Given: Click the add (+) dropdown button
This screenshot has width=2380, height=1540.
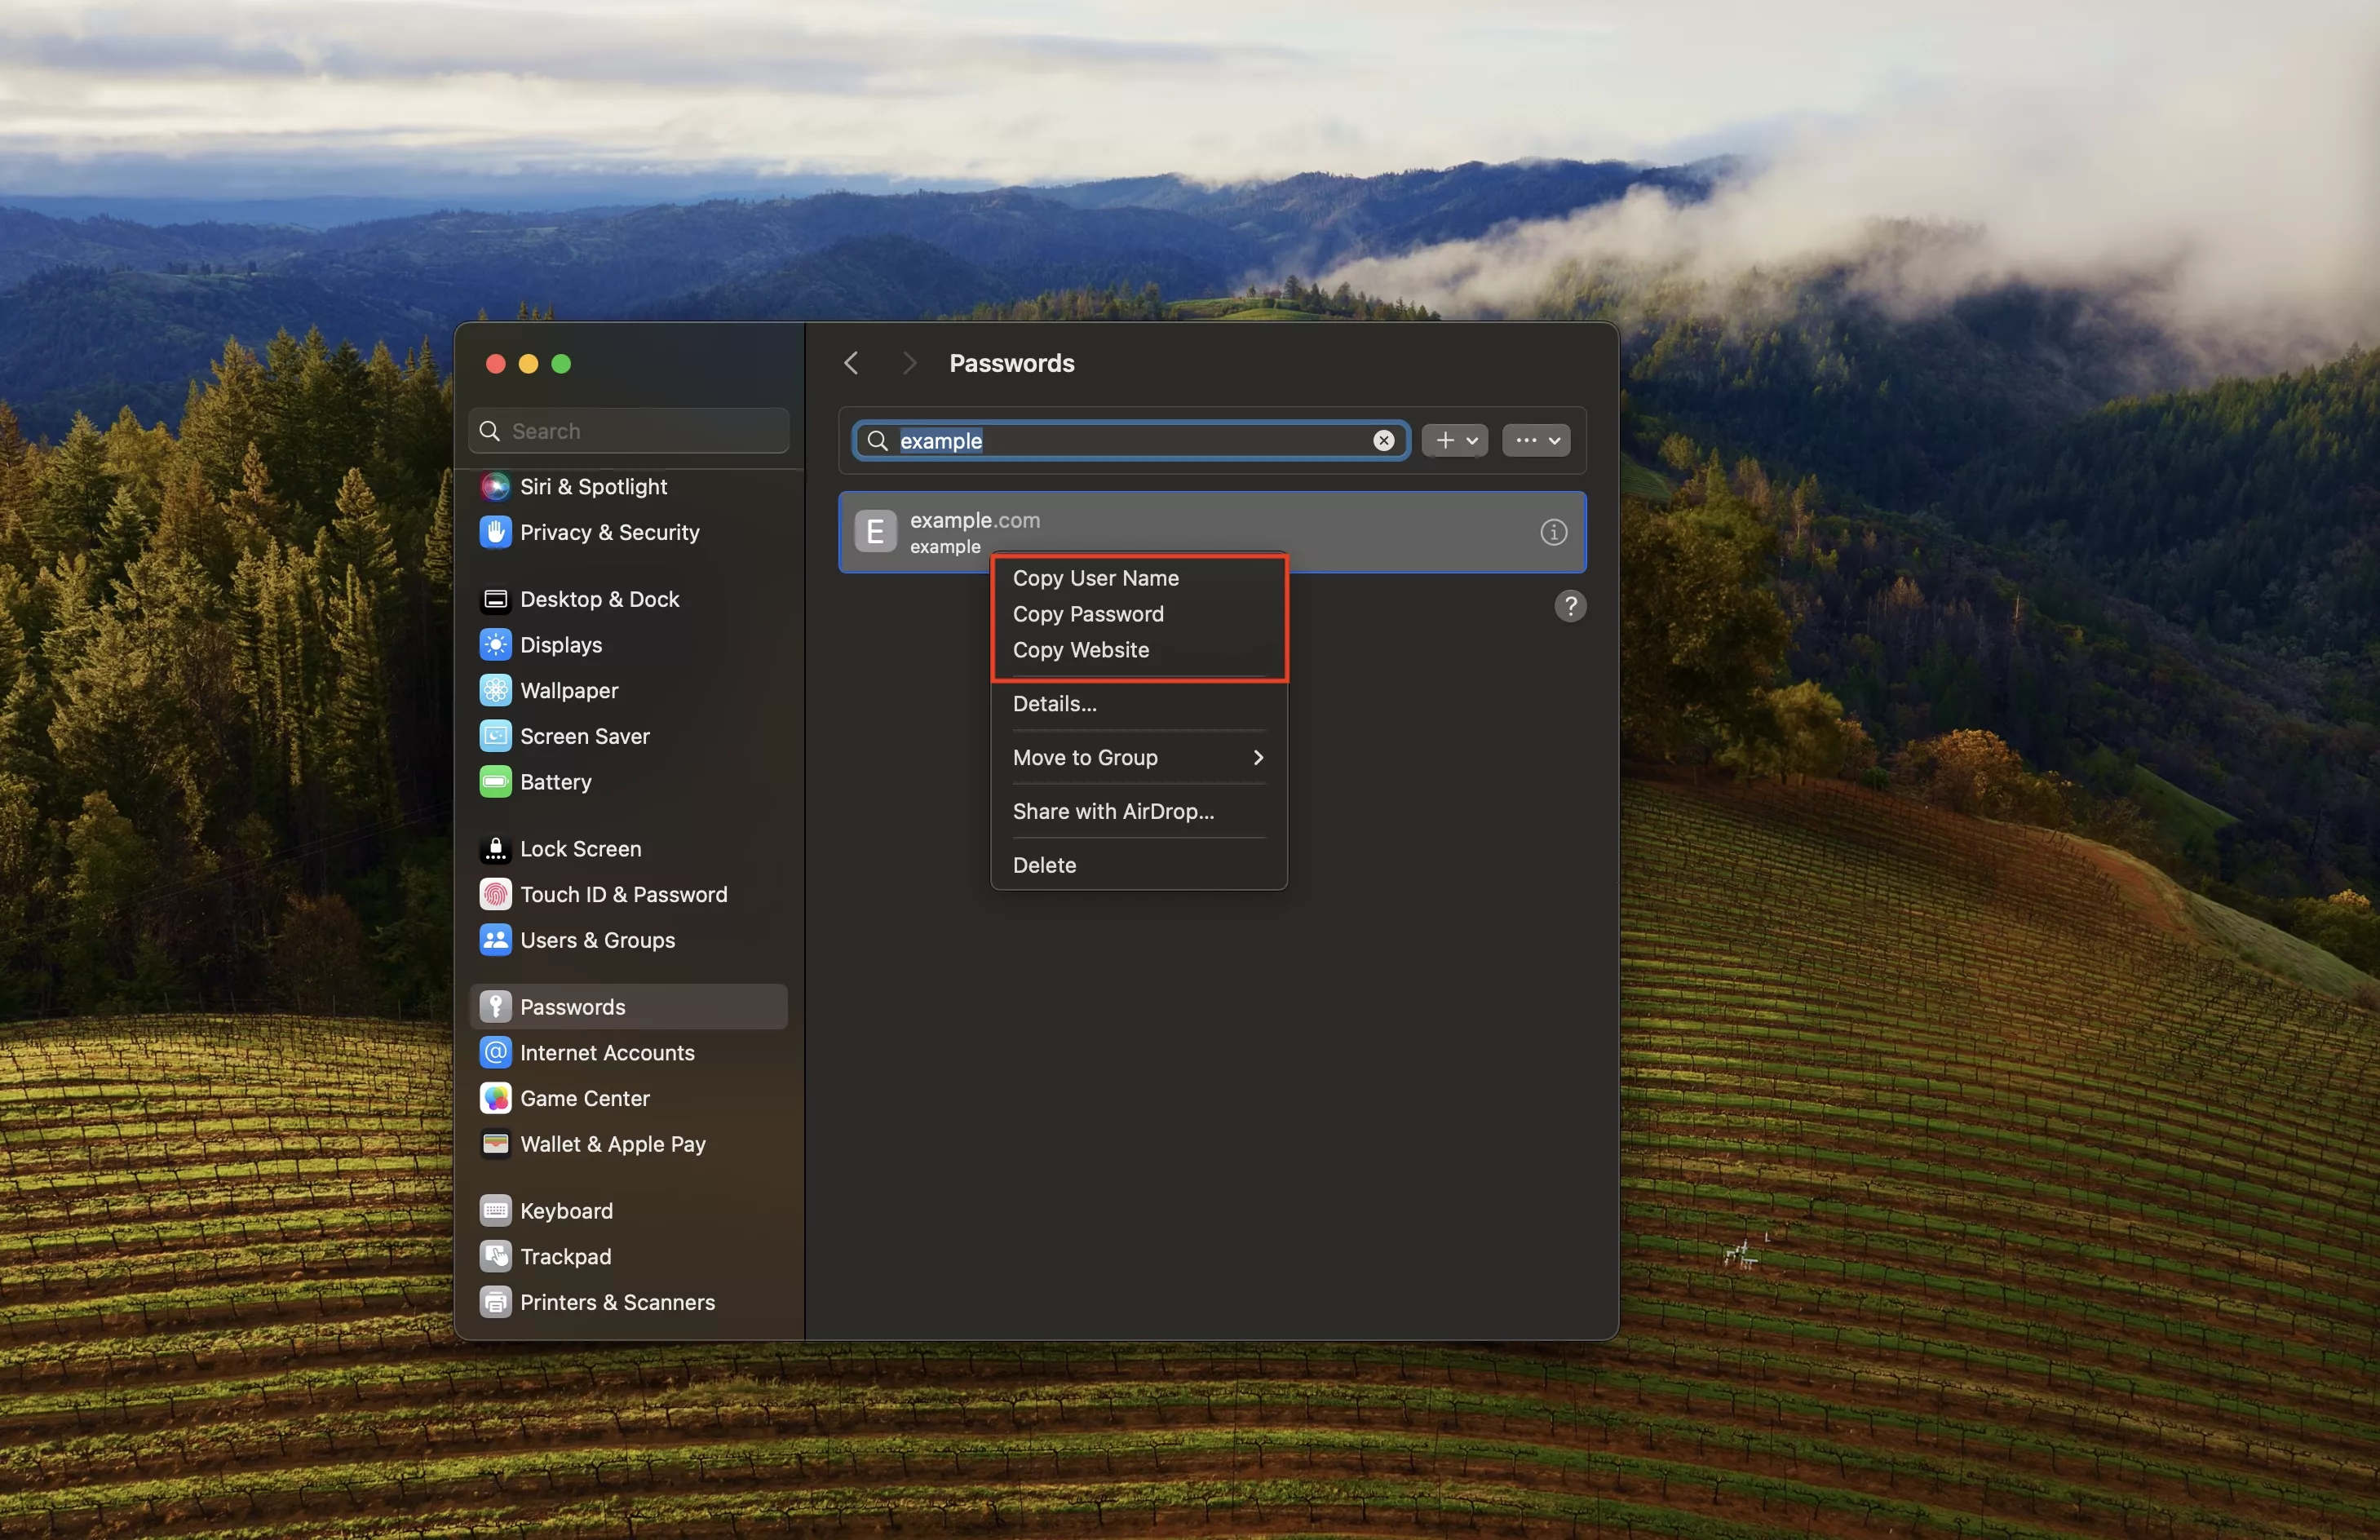Looking at the screenshot, I should pos(1453,440).
